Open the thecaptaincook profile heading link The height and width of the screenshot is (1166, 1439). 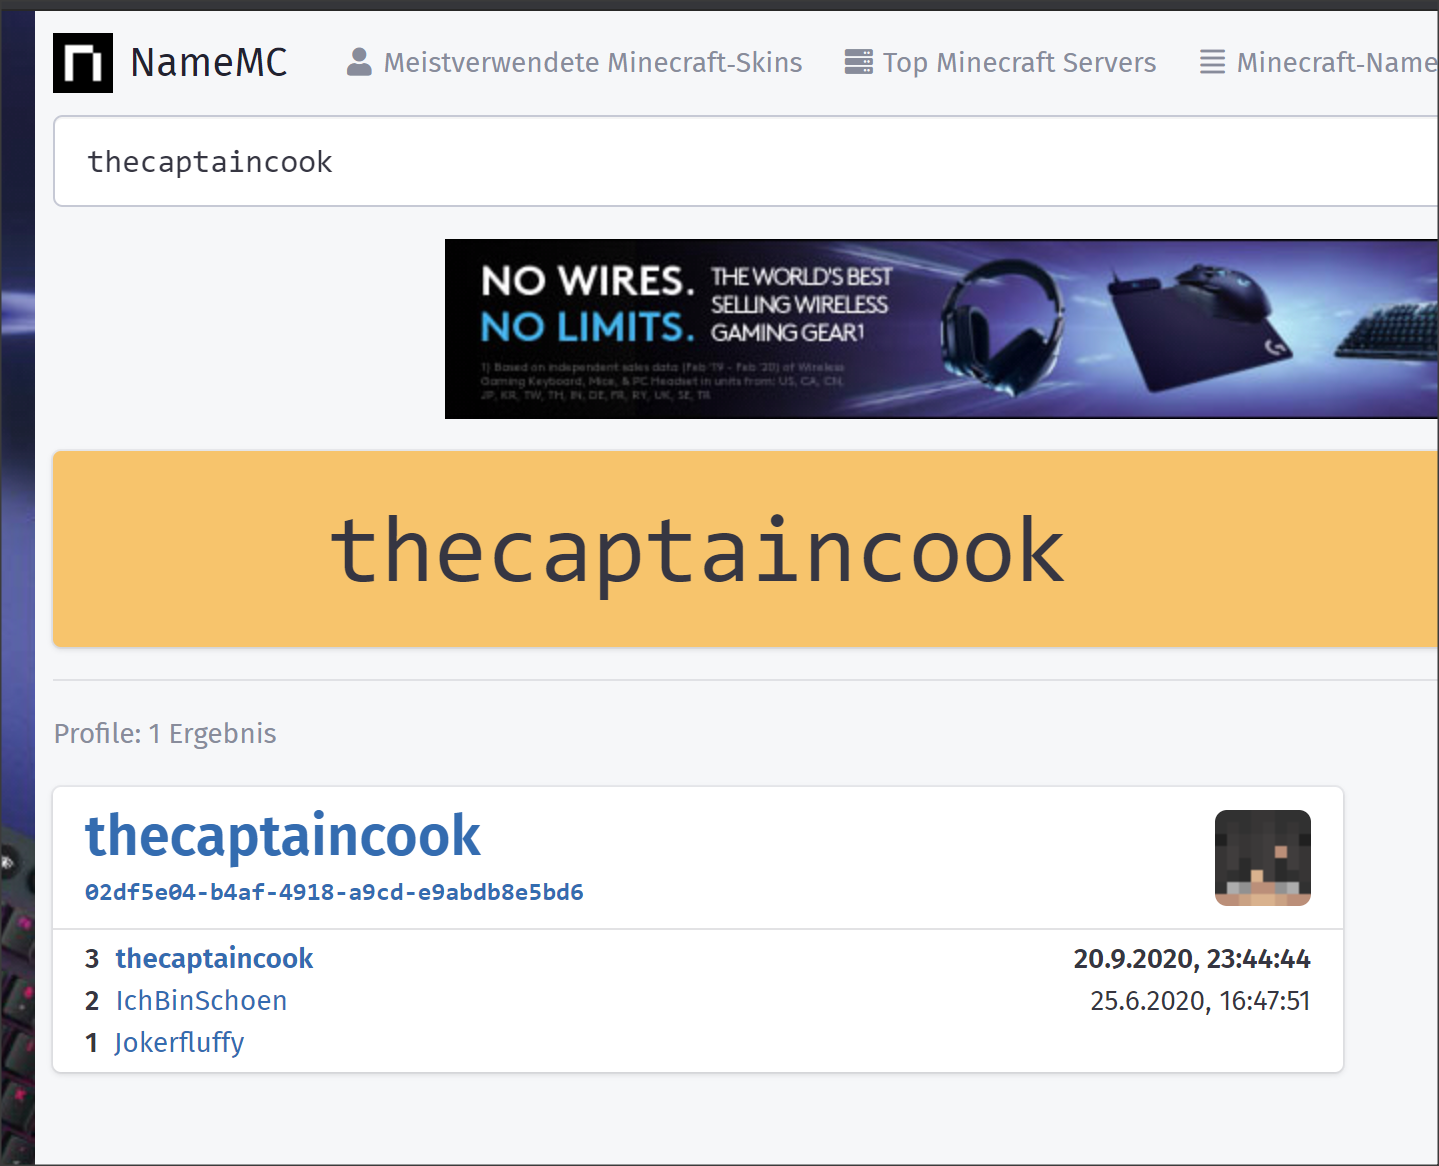pyautogui.click(x=283, y=835)
